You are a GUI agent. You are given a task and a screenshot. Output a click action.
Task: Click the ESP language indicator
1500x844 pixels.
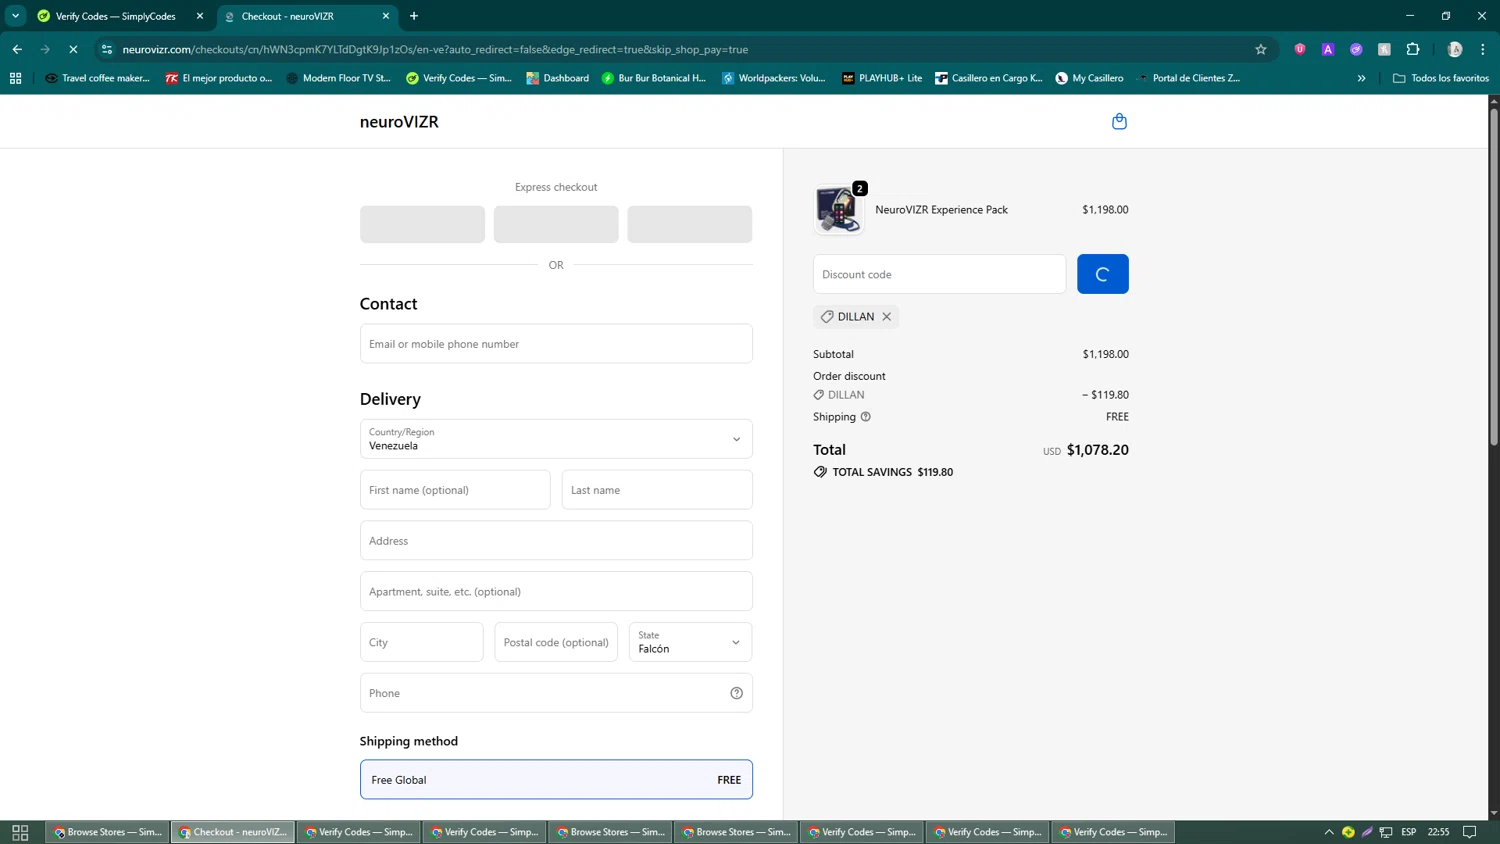(x=1408, y=832)
